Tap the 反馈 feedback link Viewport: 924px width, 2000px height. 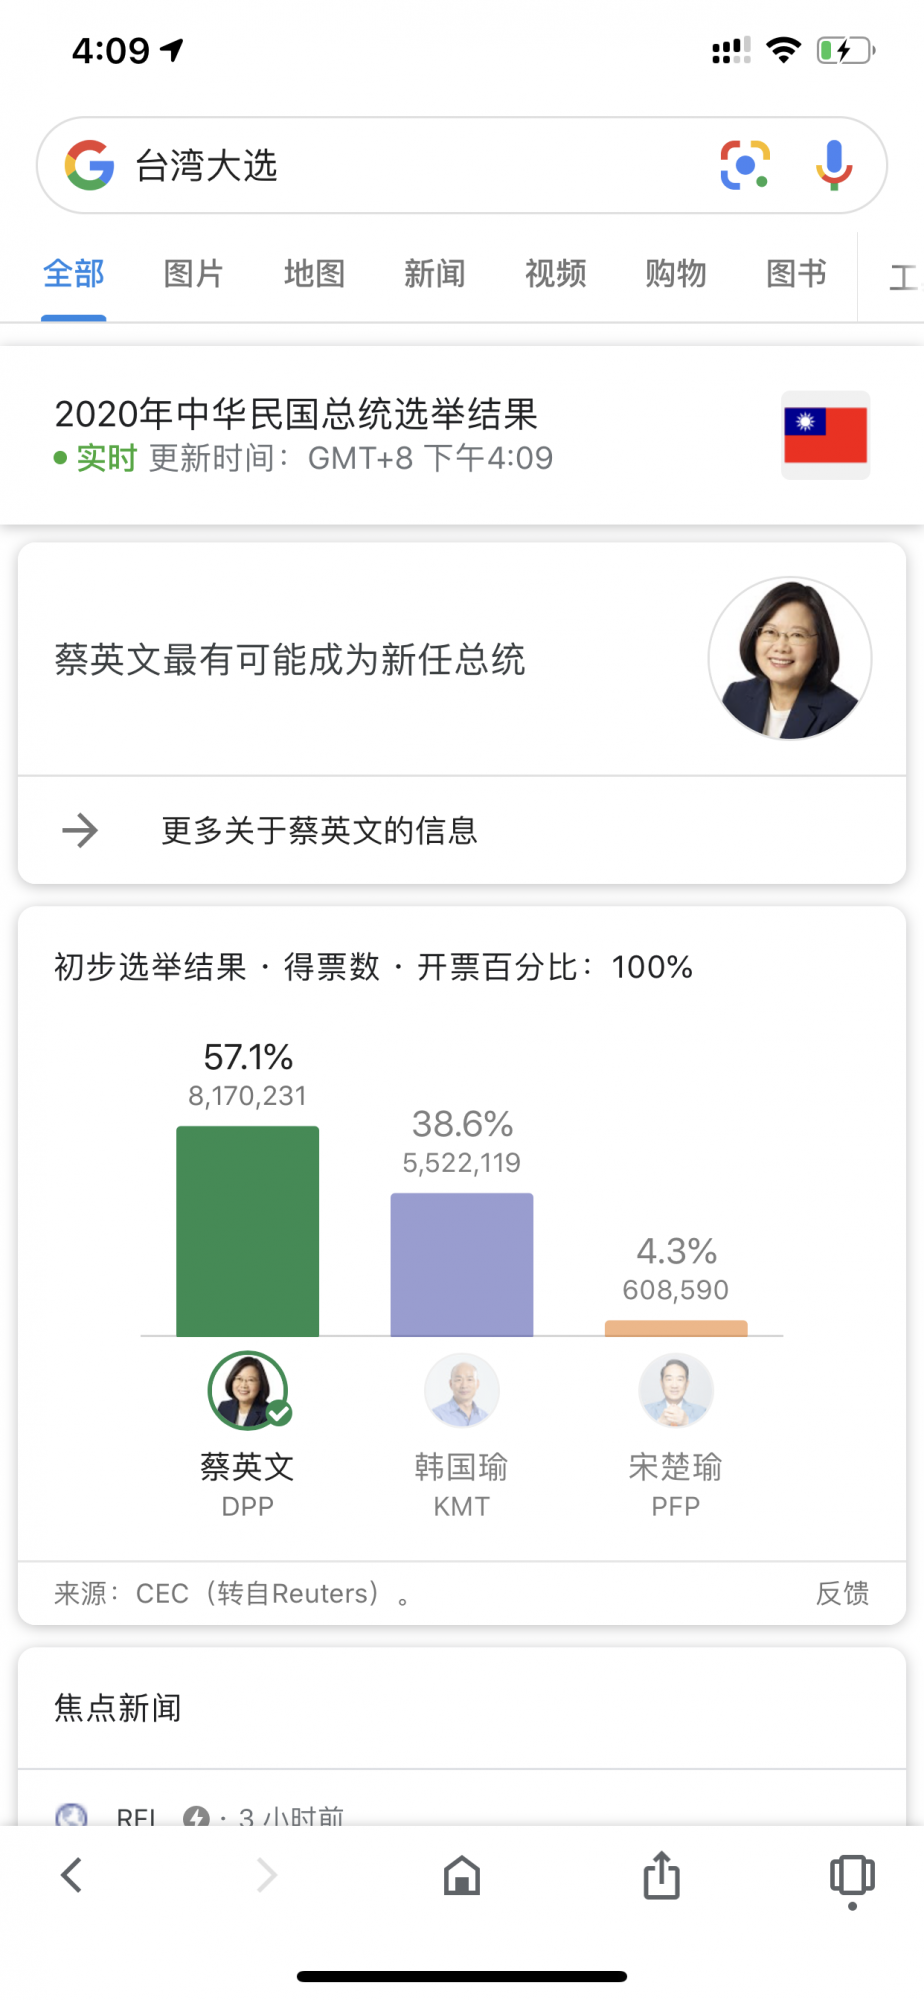click(x=842, y=1593)
